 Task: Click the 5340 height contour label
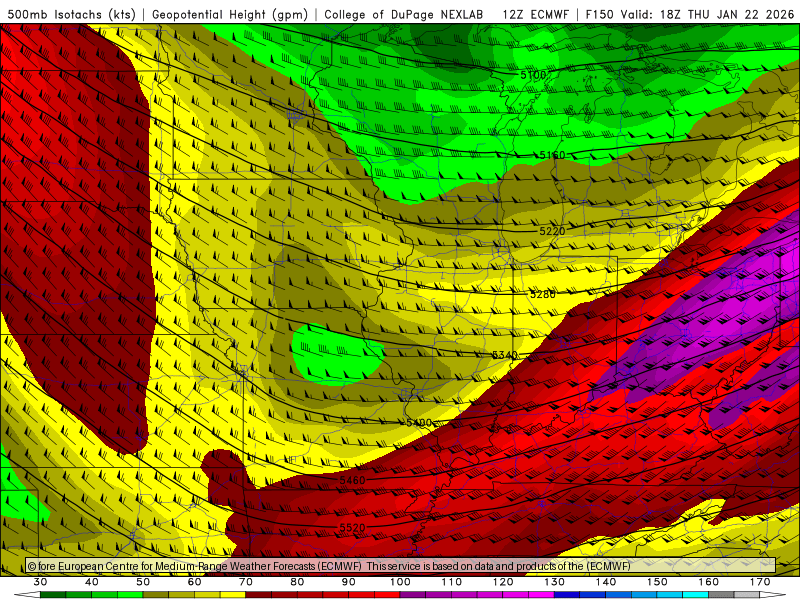coord(505,355)
